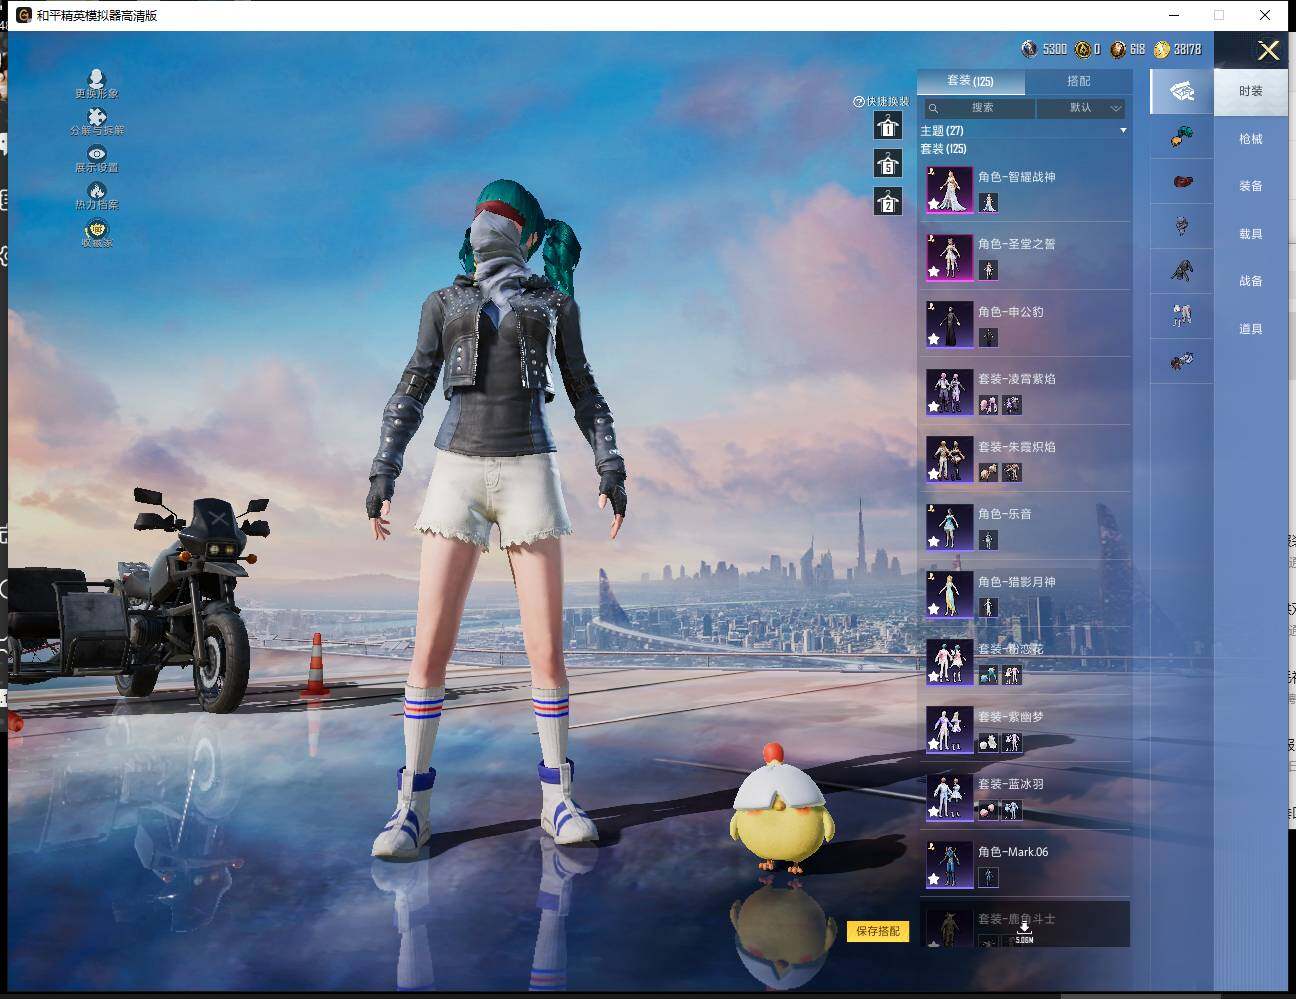
Task: Open the 时装 fashion tab
Action: click(1250, 91)
